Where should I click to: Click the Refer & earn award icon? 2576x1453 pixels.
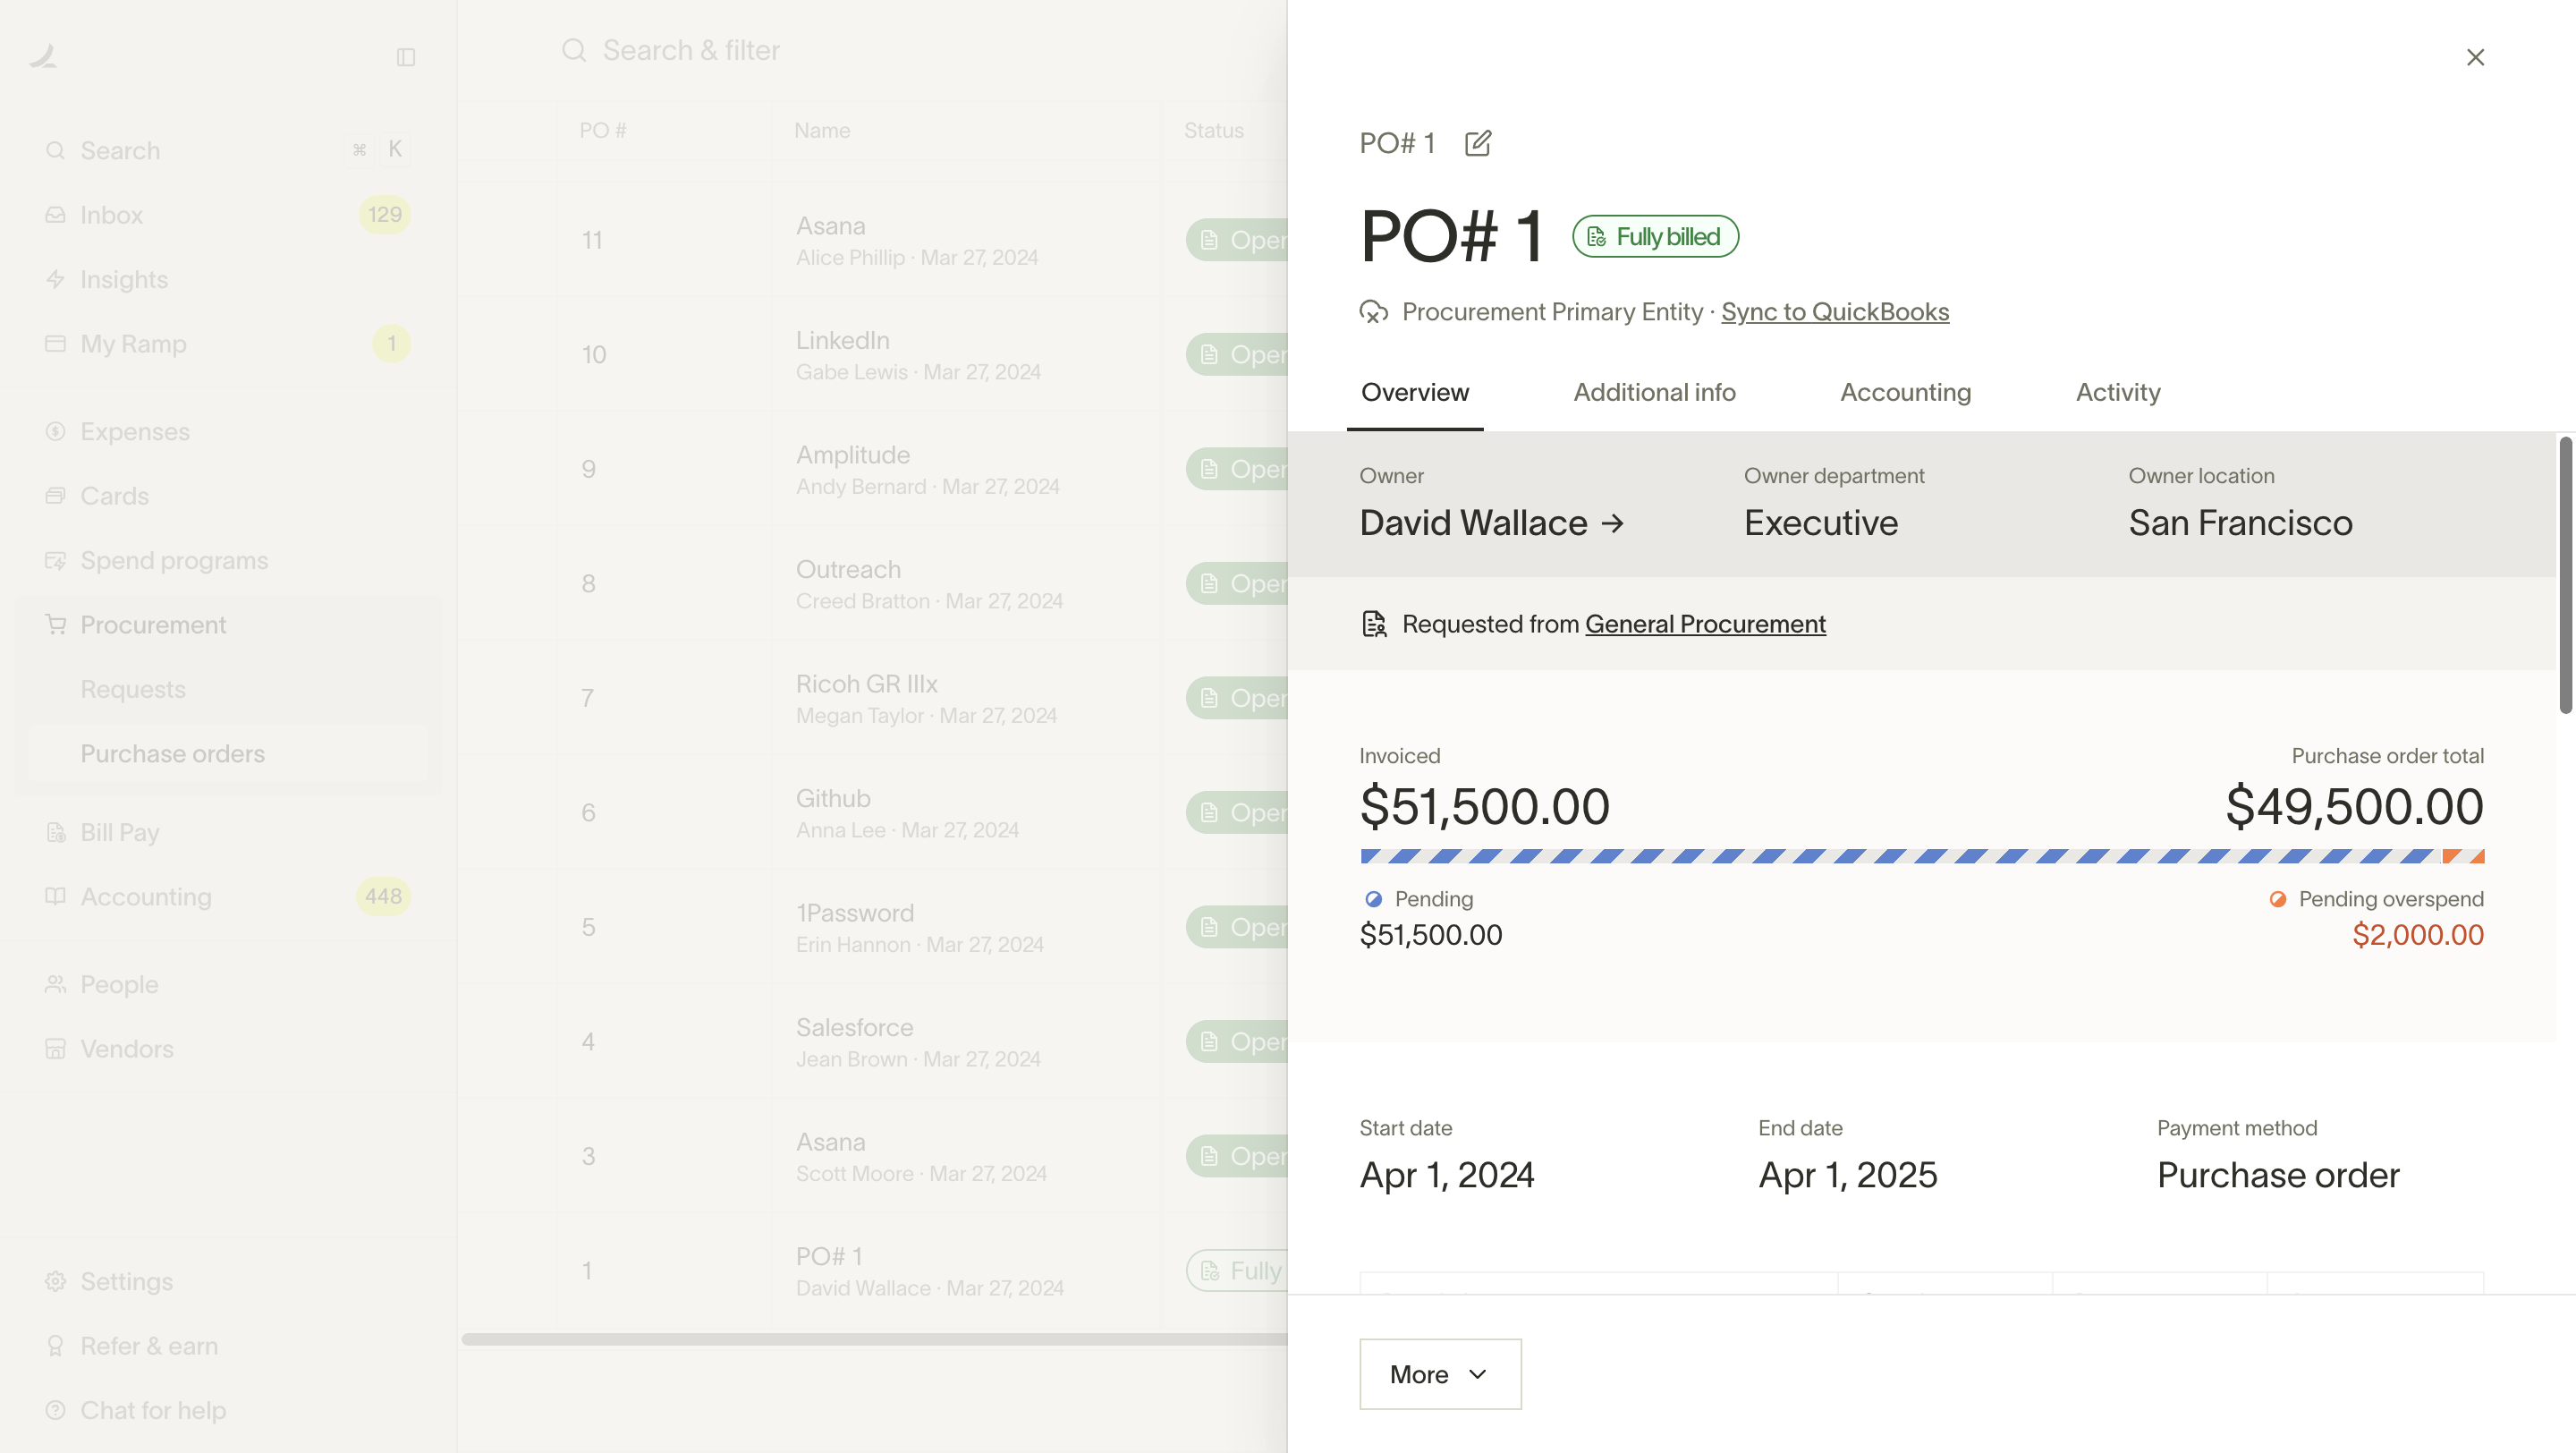(x=56, y=1346)
